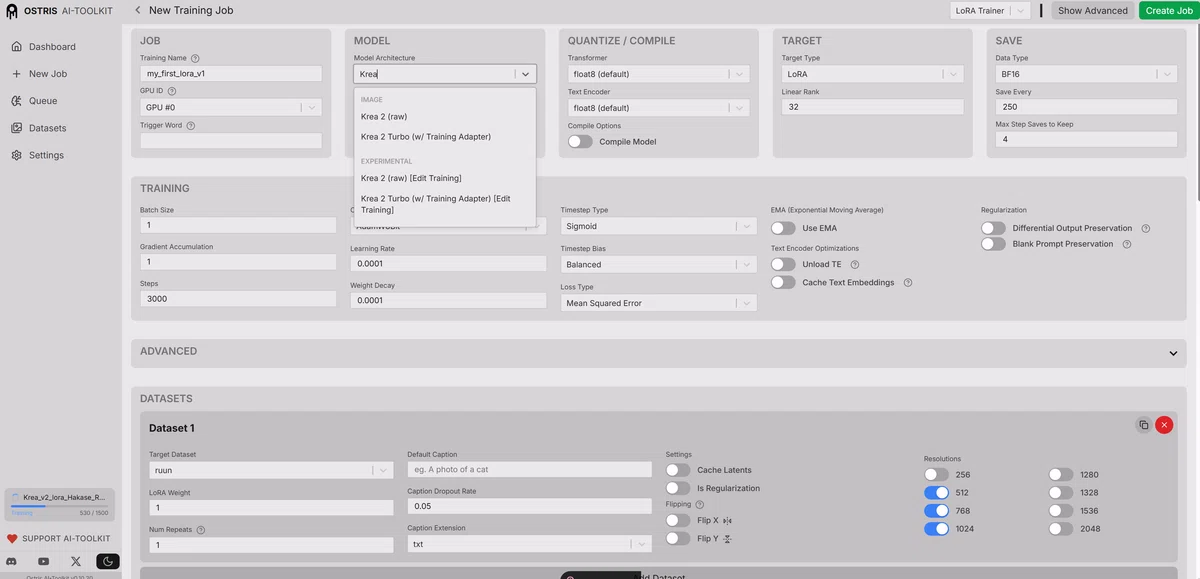This screenshot has width=1200, height=579.
Task: Click the training progress bar of the running job
Action: (59, 506)
